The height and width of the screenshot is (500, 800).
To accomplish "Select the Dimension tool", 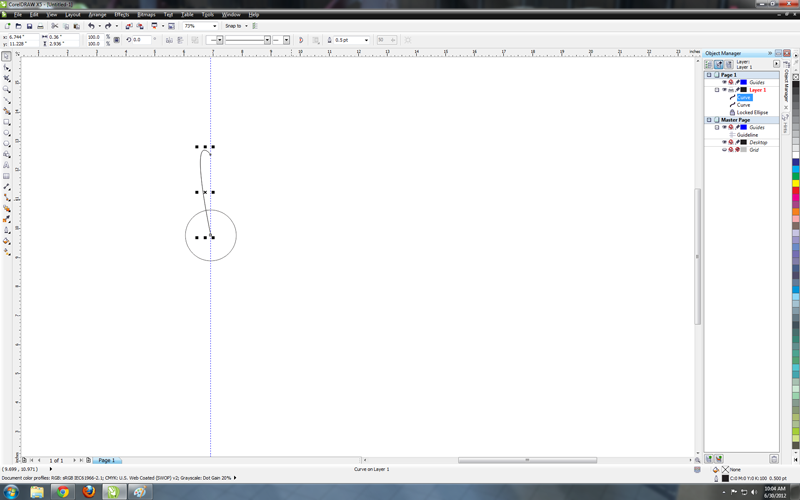I will coord(6,187).
